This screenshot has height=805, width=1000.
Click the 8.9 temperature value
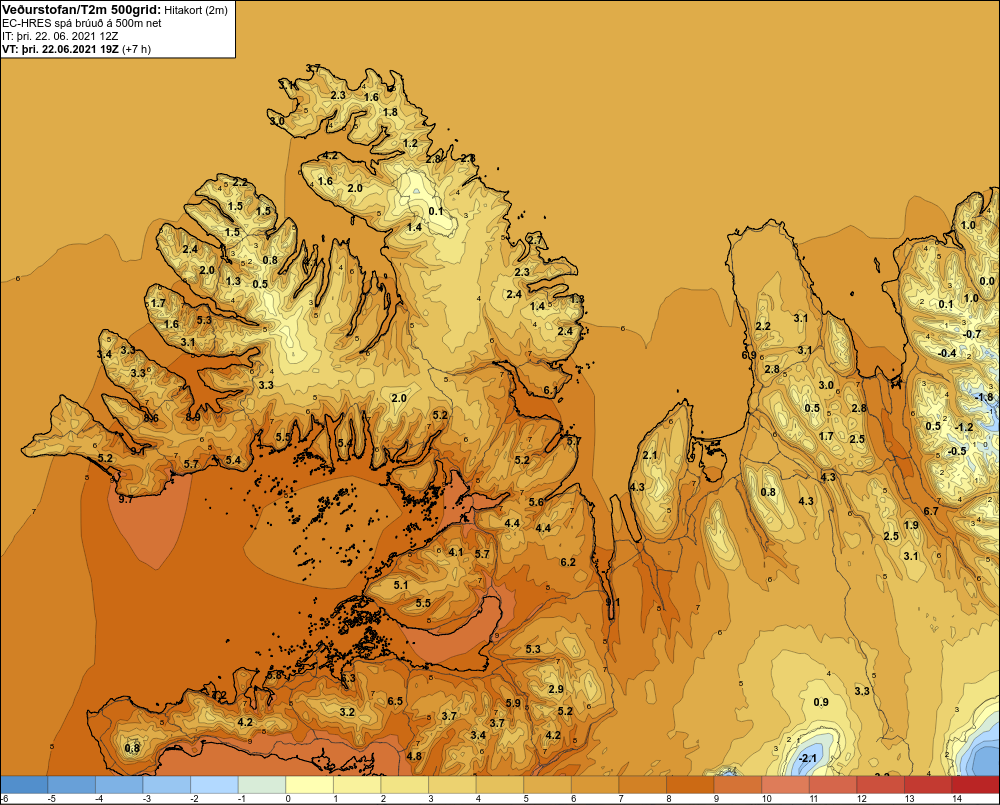(193, 417)
